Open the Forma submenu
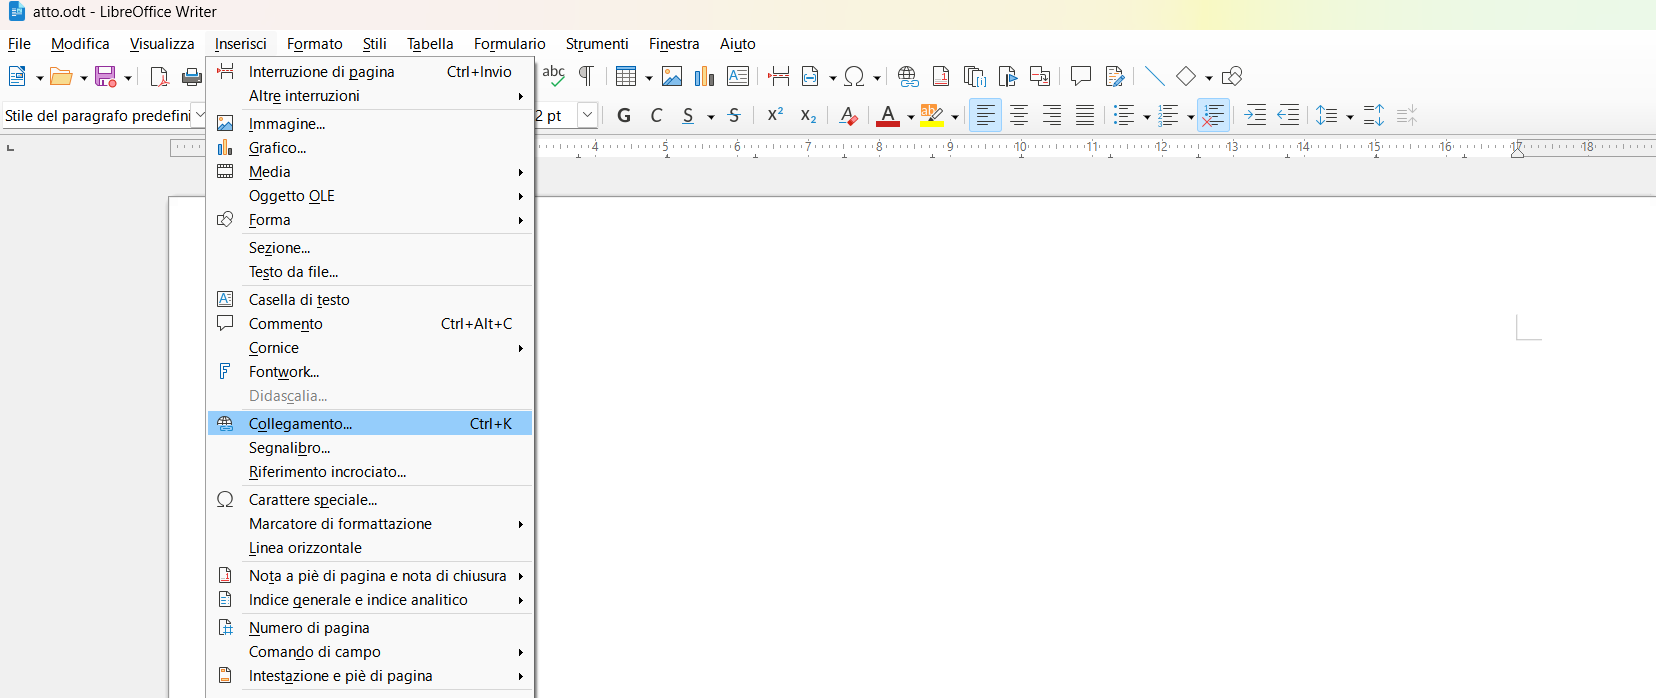This screenshot has height=698, width=1656. pos(370,220)
